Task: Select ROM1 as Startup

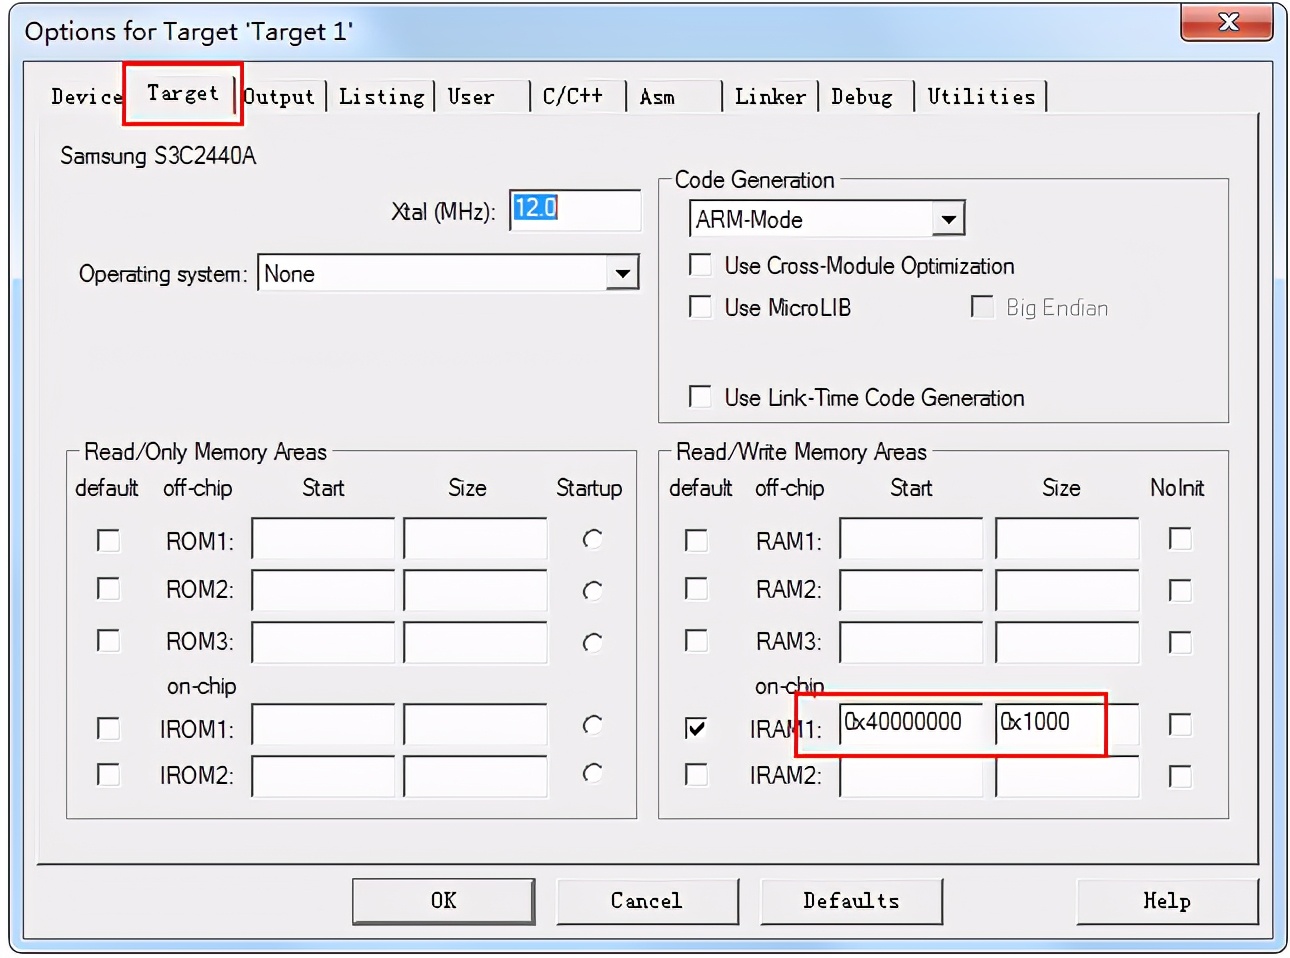Action: (592, 540)
